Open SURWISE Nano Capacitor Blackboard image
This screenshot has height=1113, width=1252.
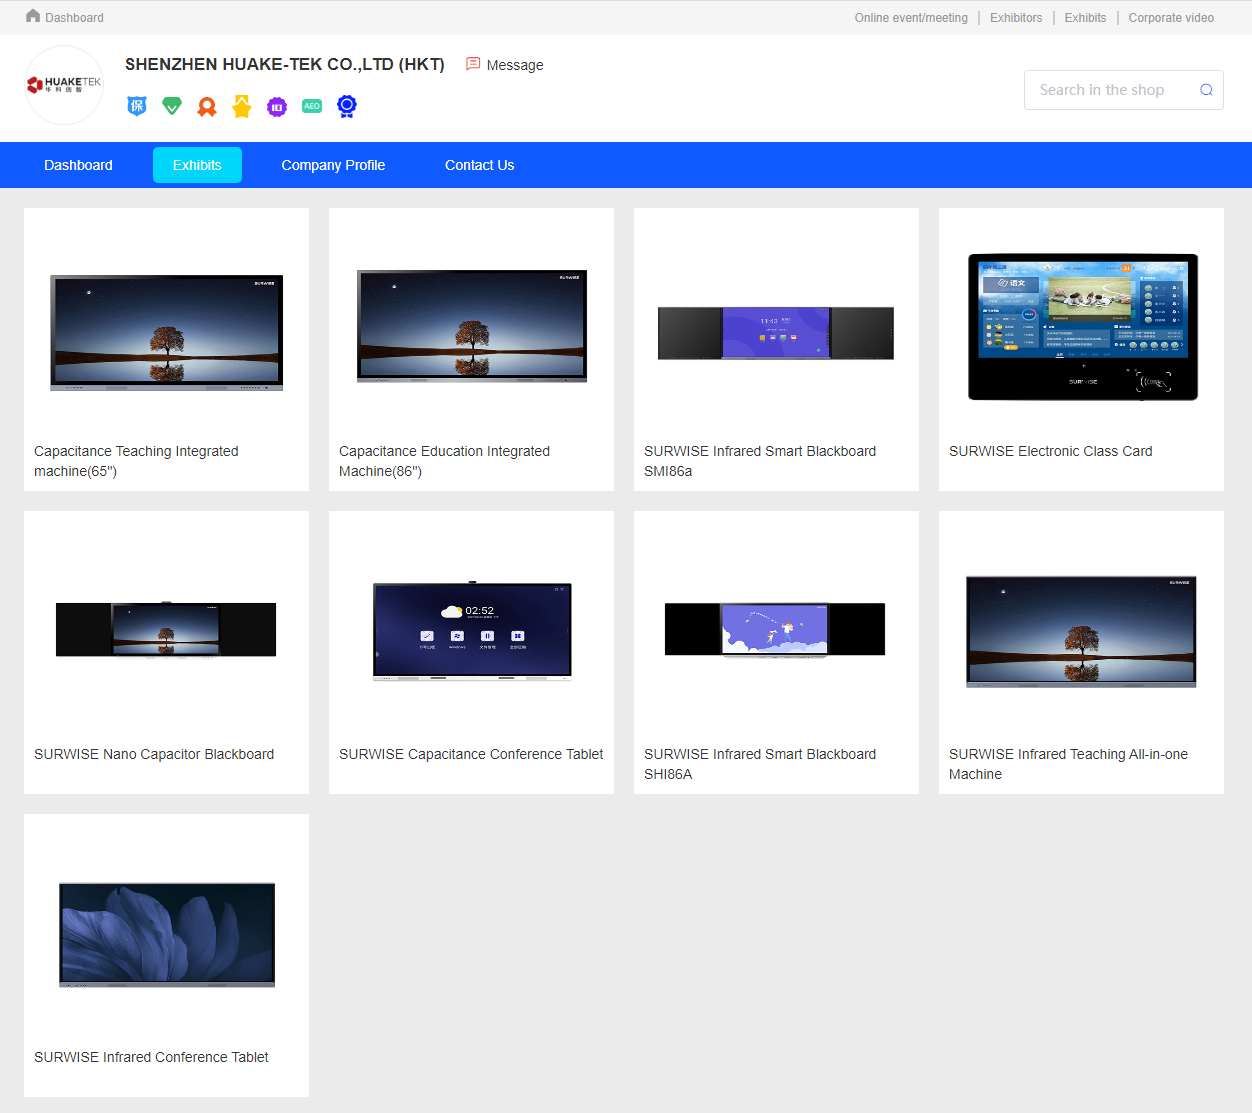click(166, 629)
